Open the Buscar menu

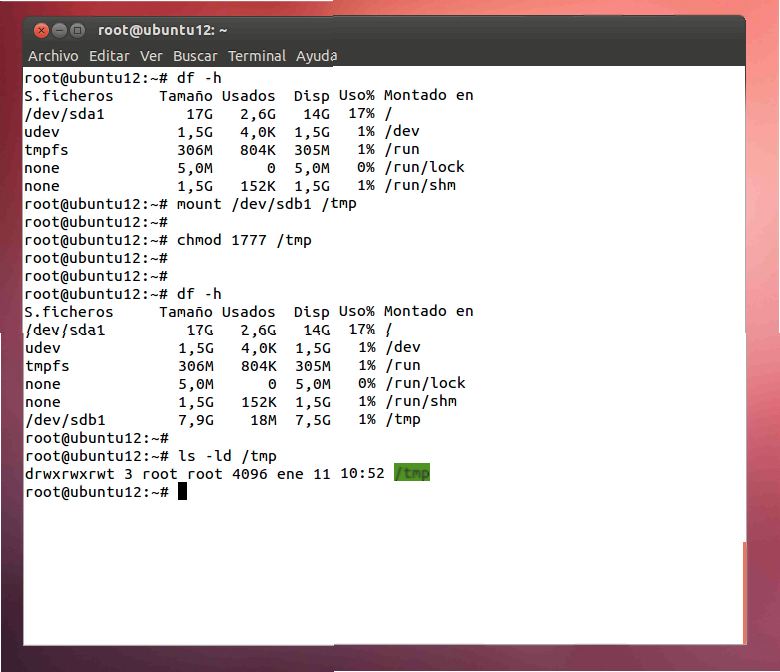point(195,56)
